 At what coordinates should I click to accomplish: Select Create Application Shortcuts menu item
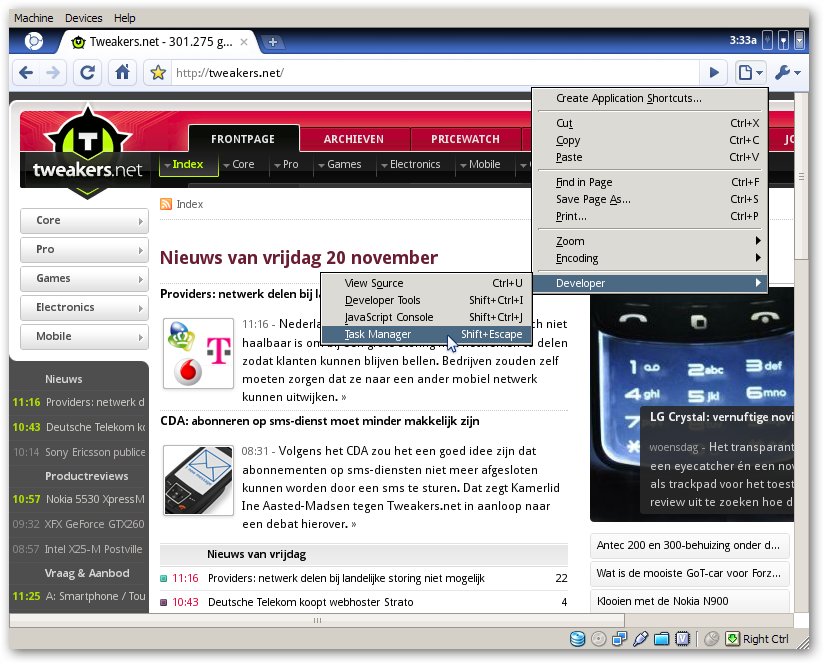650,98
